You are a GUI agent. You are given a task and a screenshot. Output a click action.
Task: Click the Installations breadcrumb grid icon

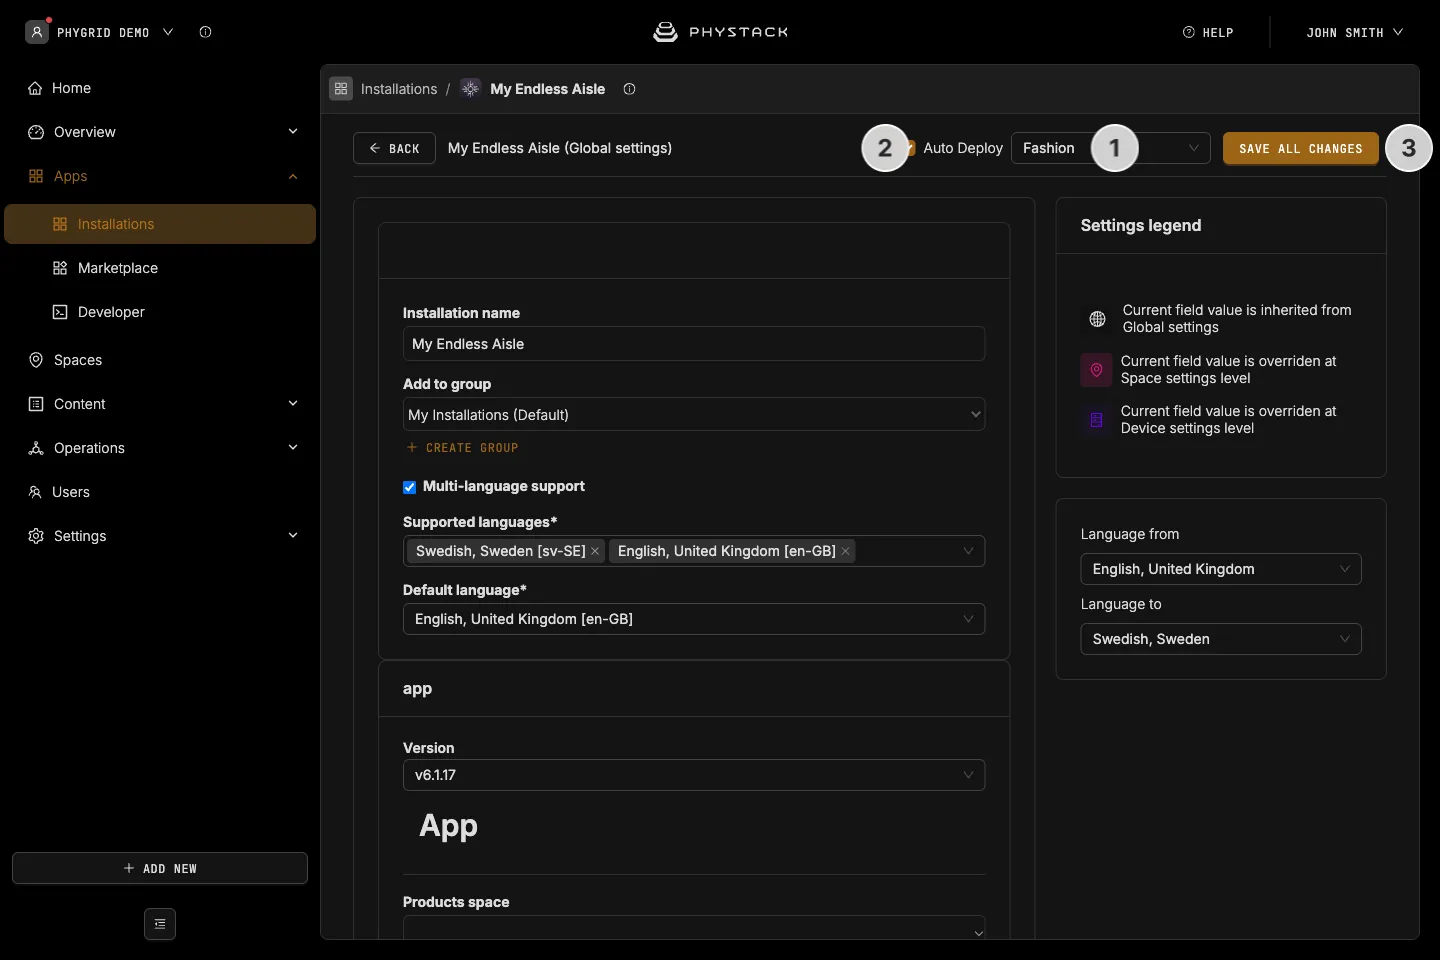341,89
